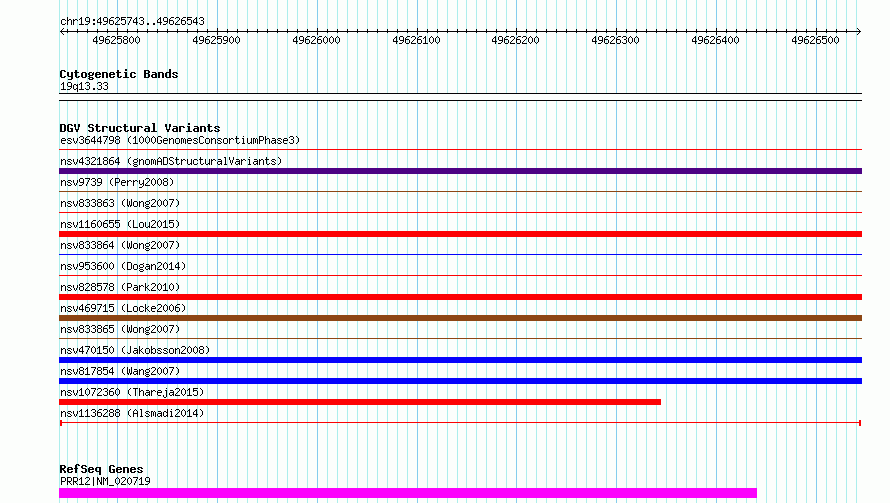The height and width of the screenshot is (503, 890).
Task: Click the red nsv828578 variant bar
Action: (x=460, y=297)
